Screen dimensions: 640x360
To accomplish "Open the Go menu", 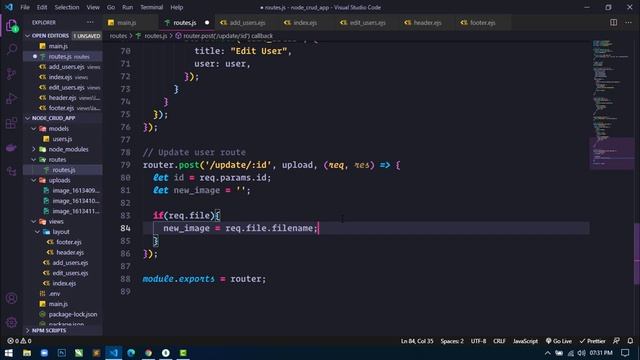I will (111, 7).
